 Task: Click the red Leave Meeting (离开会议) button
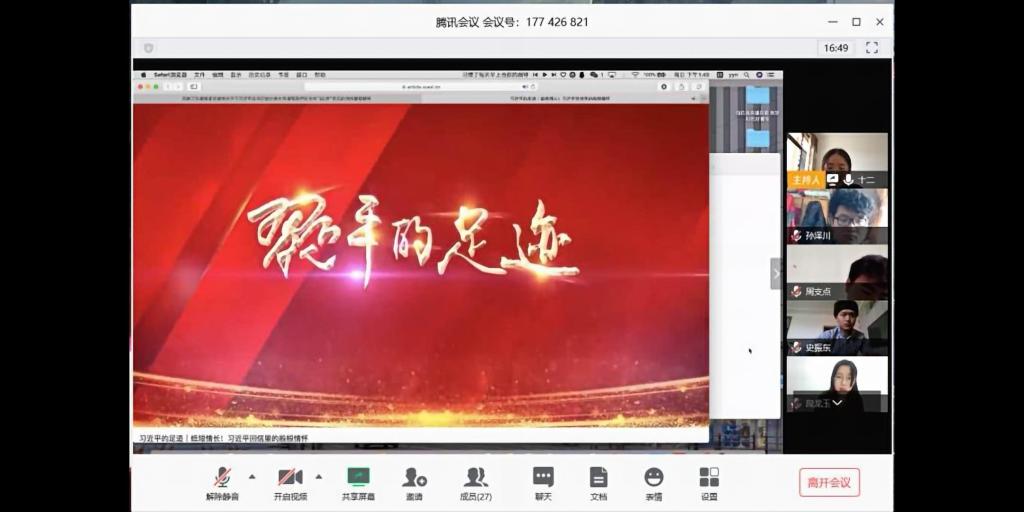click(x=829, y=482)
